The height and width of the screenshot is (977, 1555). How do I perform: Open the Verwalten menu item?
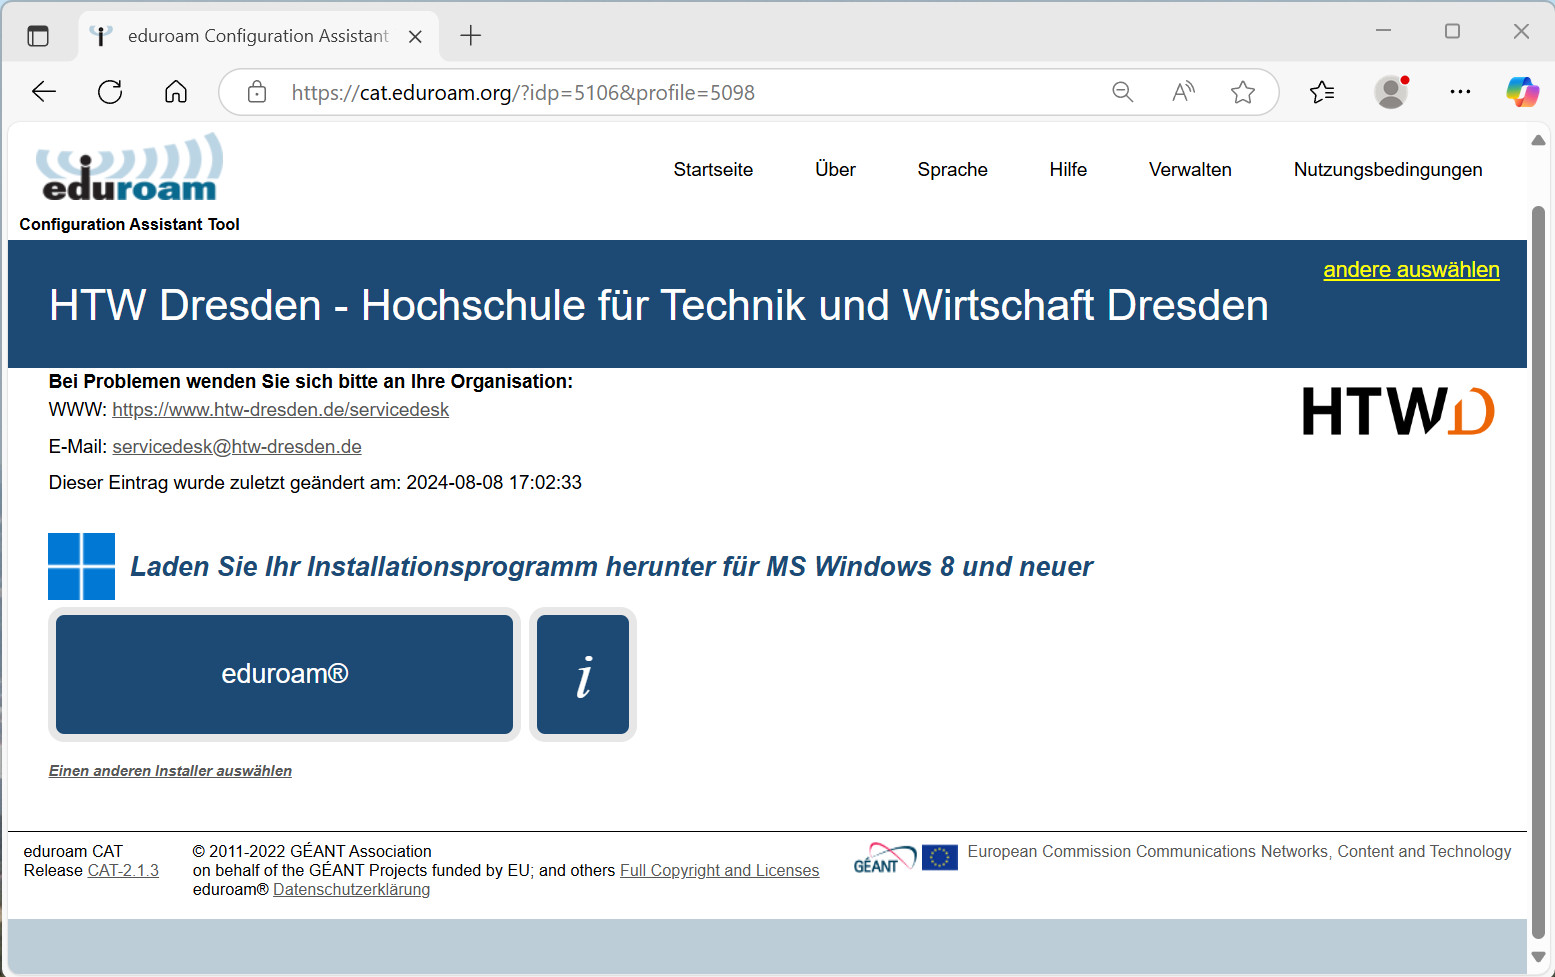[1190, 170]
